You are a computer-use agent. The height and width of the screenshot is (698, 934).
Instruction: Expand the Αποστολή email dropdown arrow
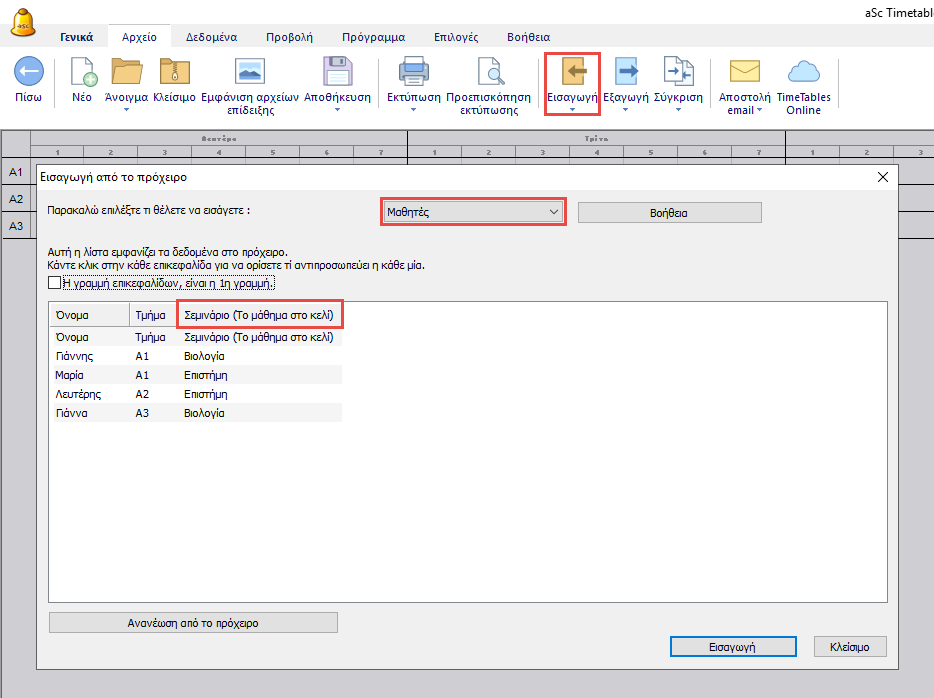[759, 110]
